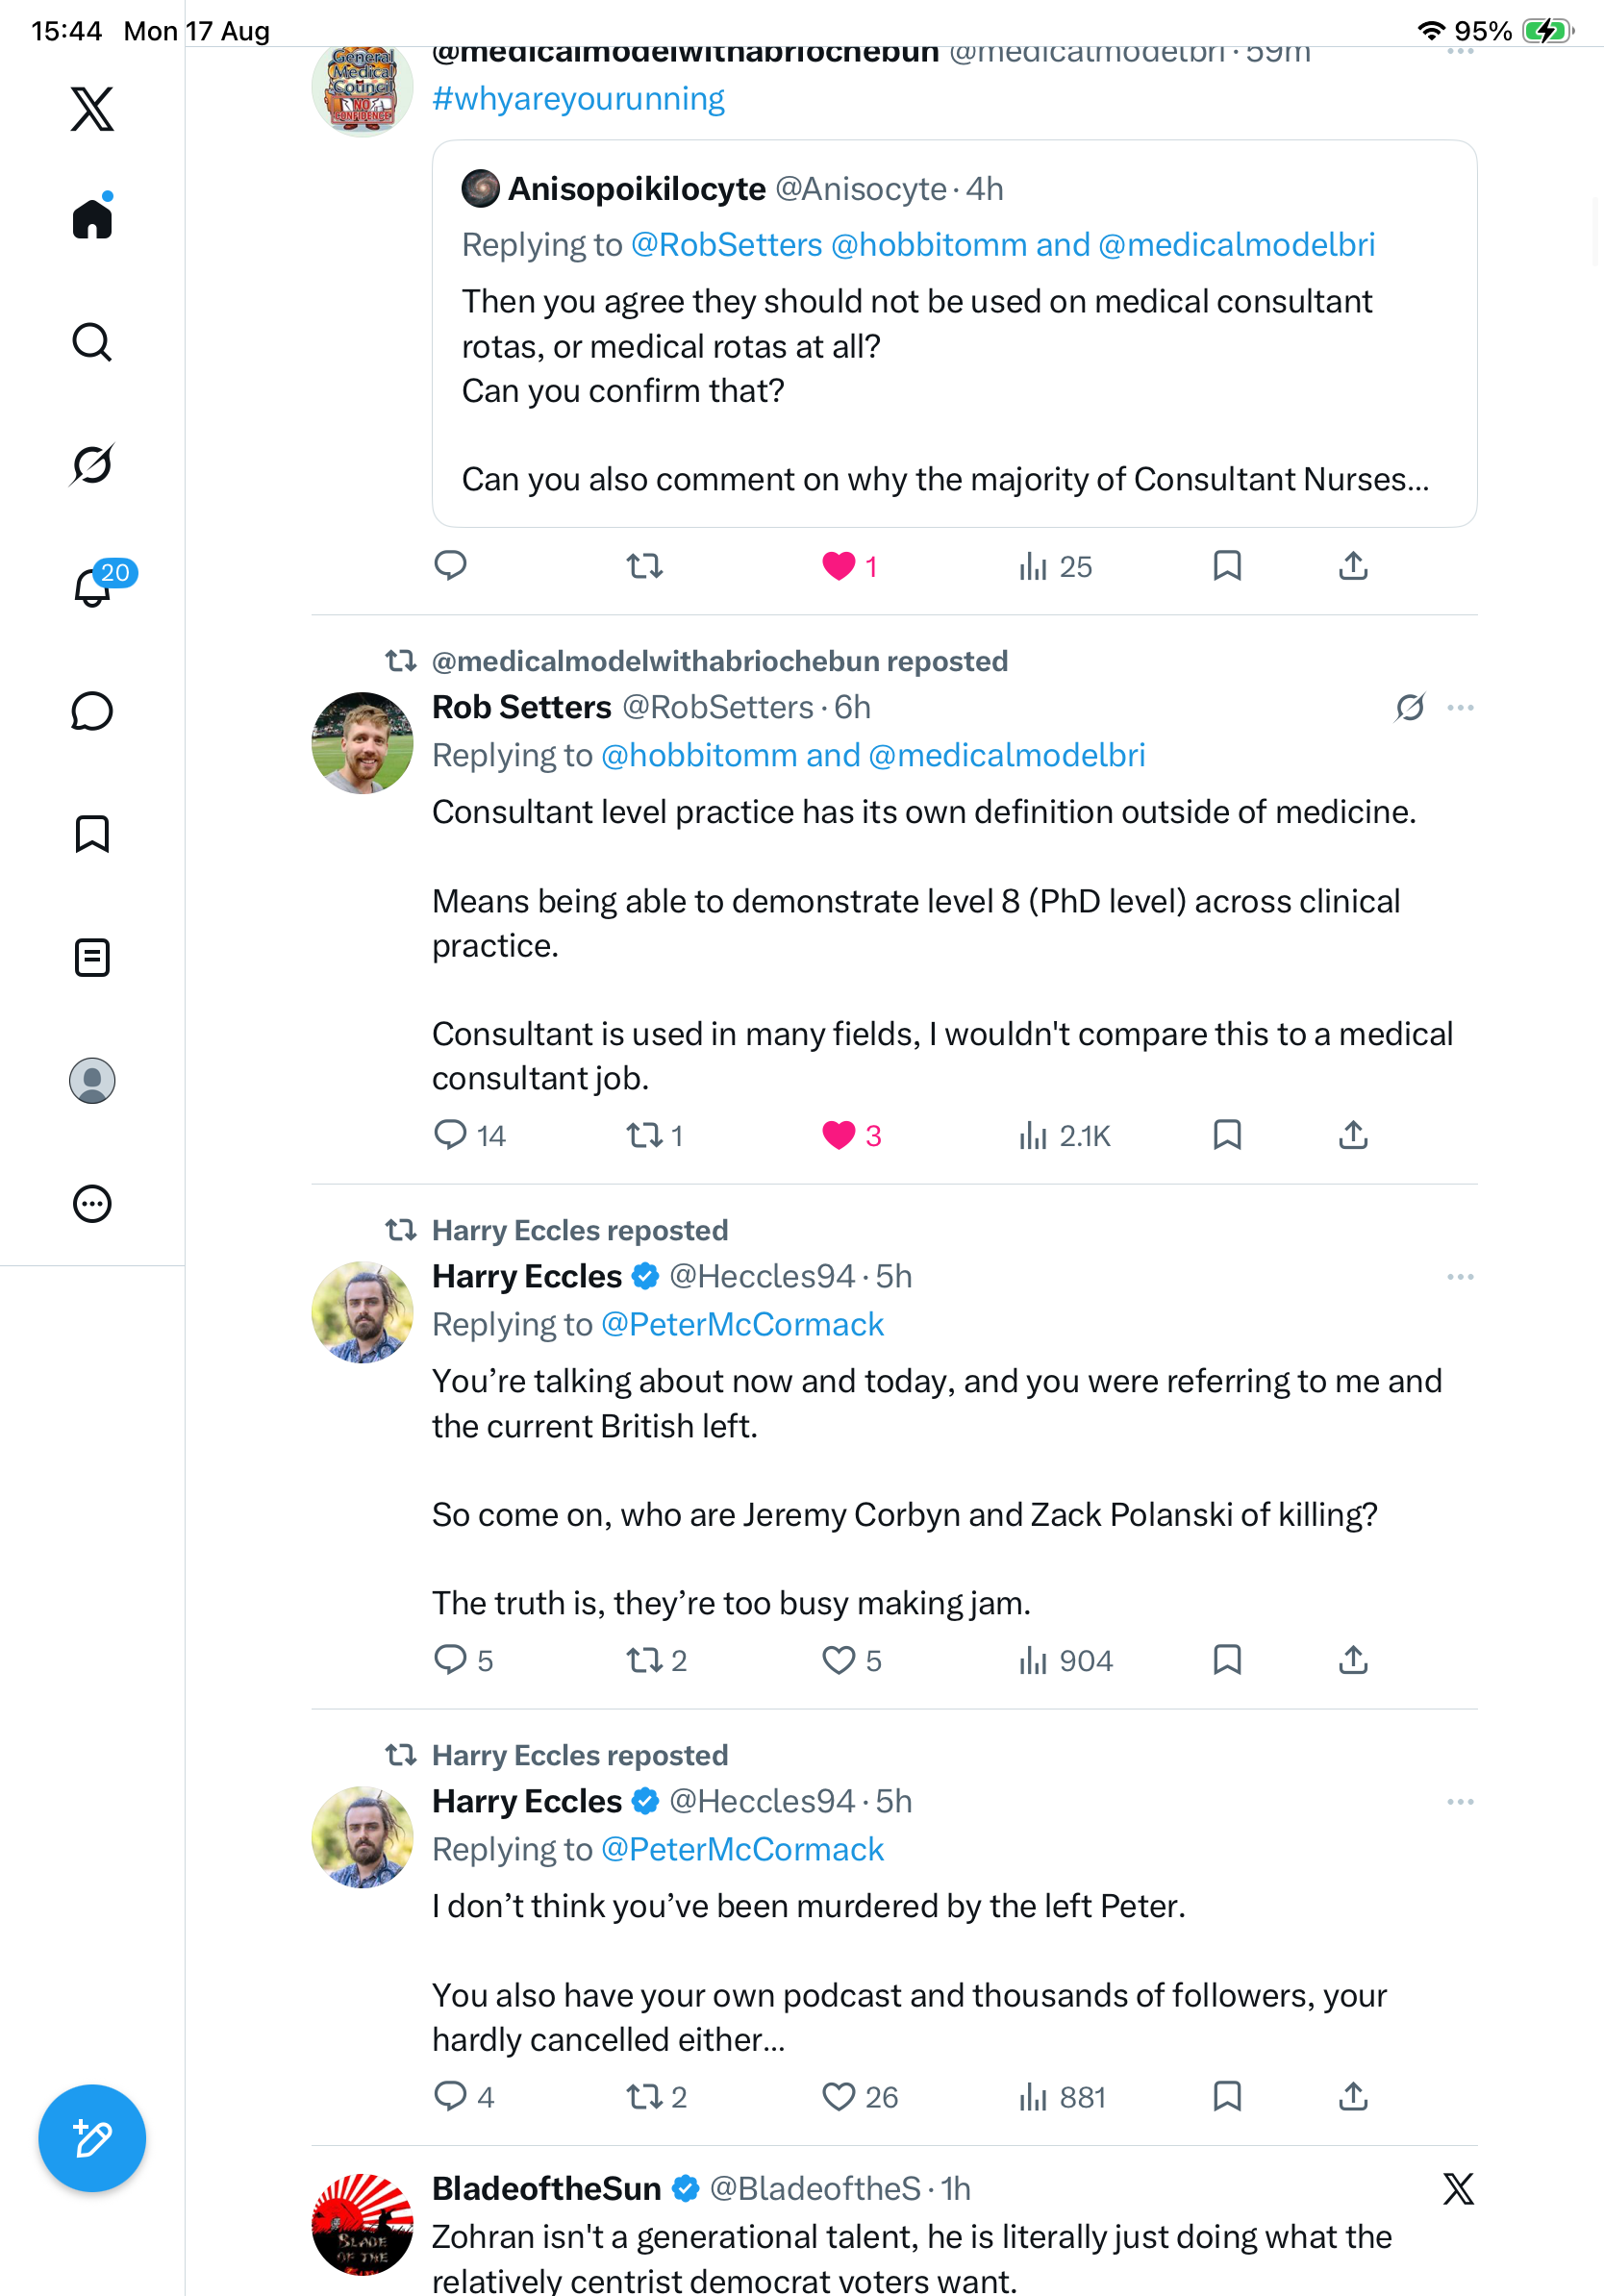This screenshot has width=1604, height=2296.
Task: Open @PeterMcCormack mention in first Harry Eccles reply
Action: [x=742, y=1324]
